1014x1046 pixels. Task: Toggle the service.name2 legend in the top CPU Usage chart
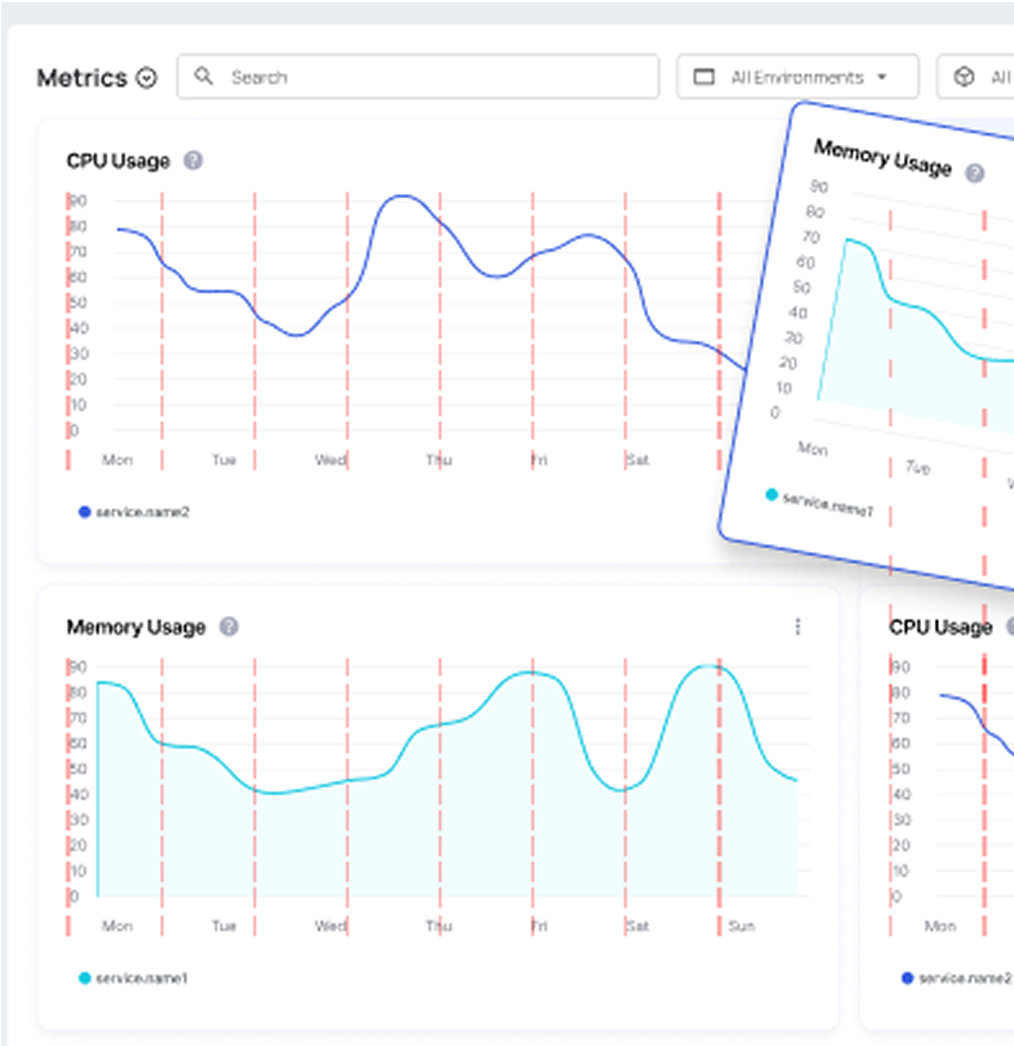pyautogui.click(x=134, y=512)
